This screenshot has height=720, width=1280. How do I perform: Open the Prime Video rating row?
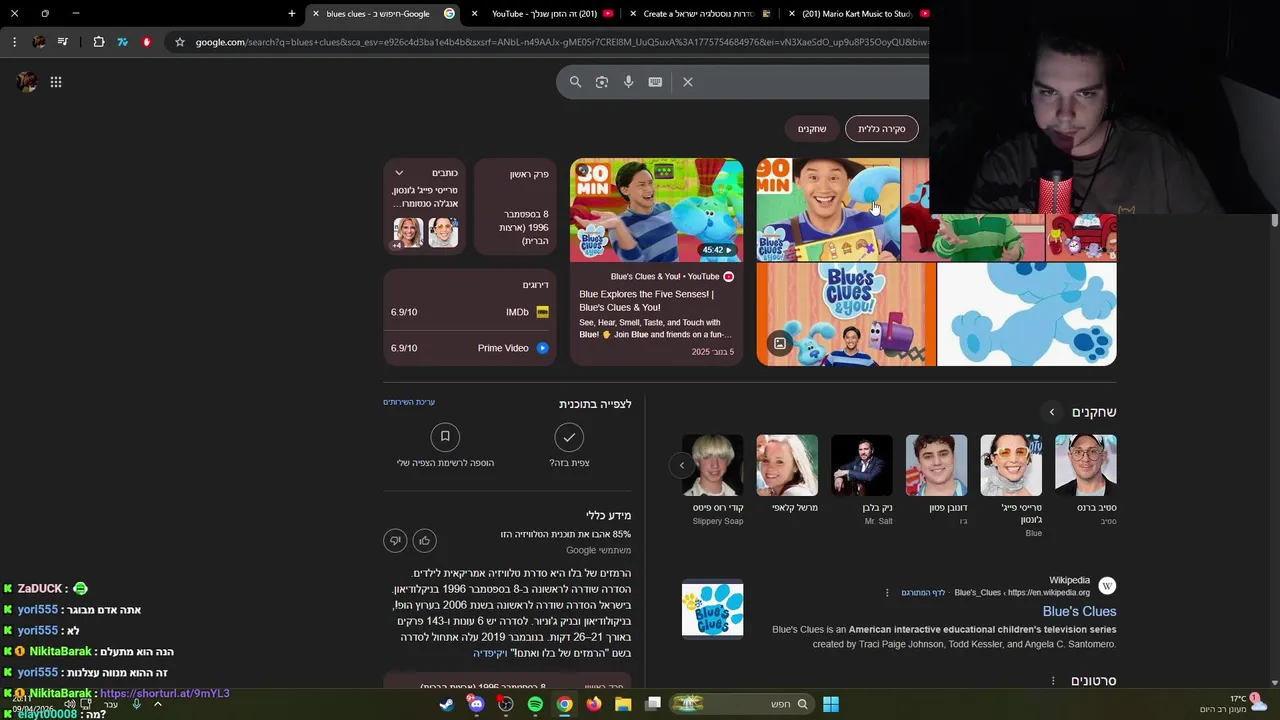pos(470,348)
